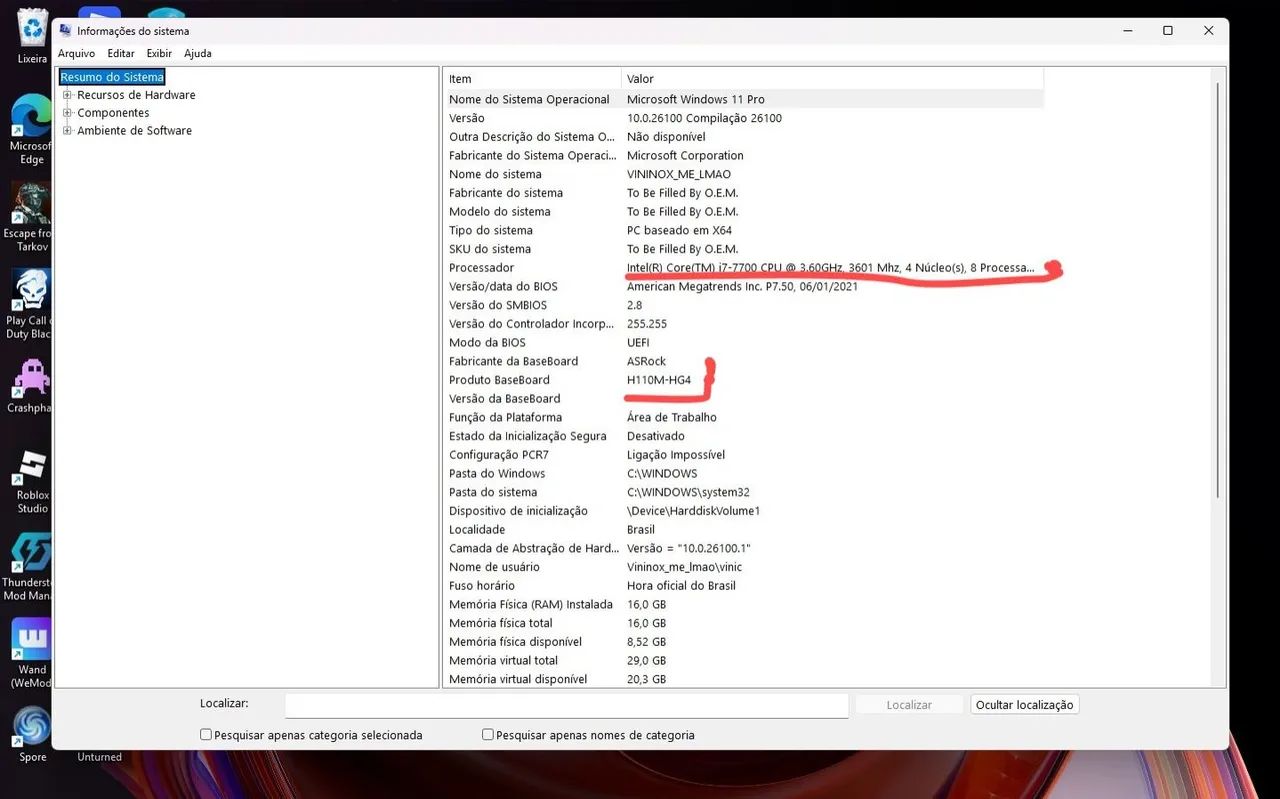Click the Informações do sistema title bar icon

pos(65,31)
